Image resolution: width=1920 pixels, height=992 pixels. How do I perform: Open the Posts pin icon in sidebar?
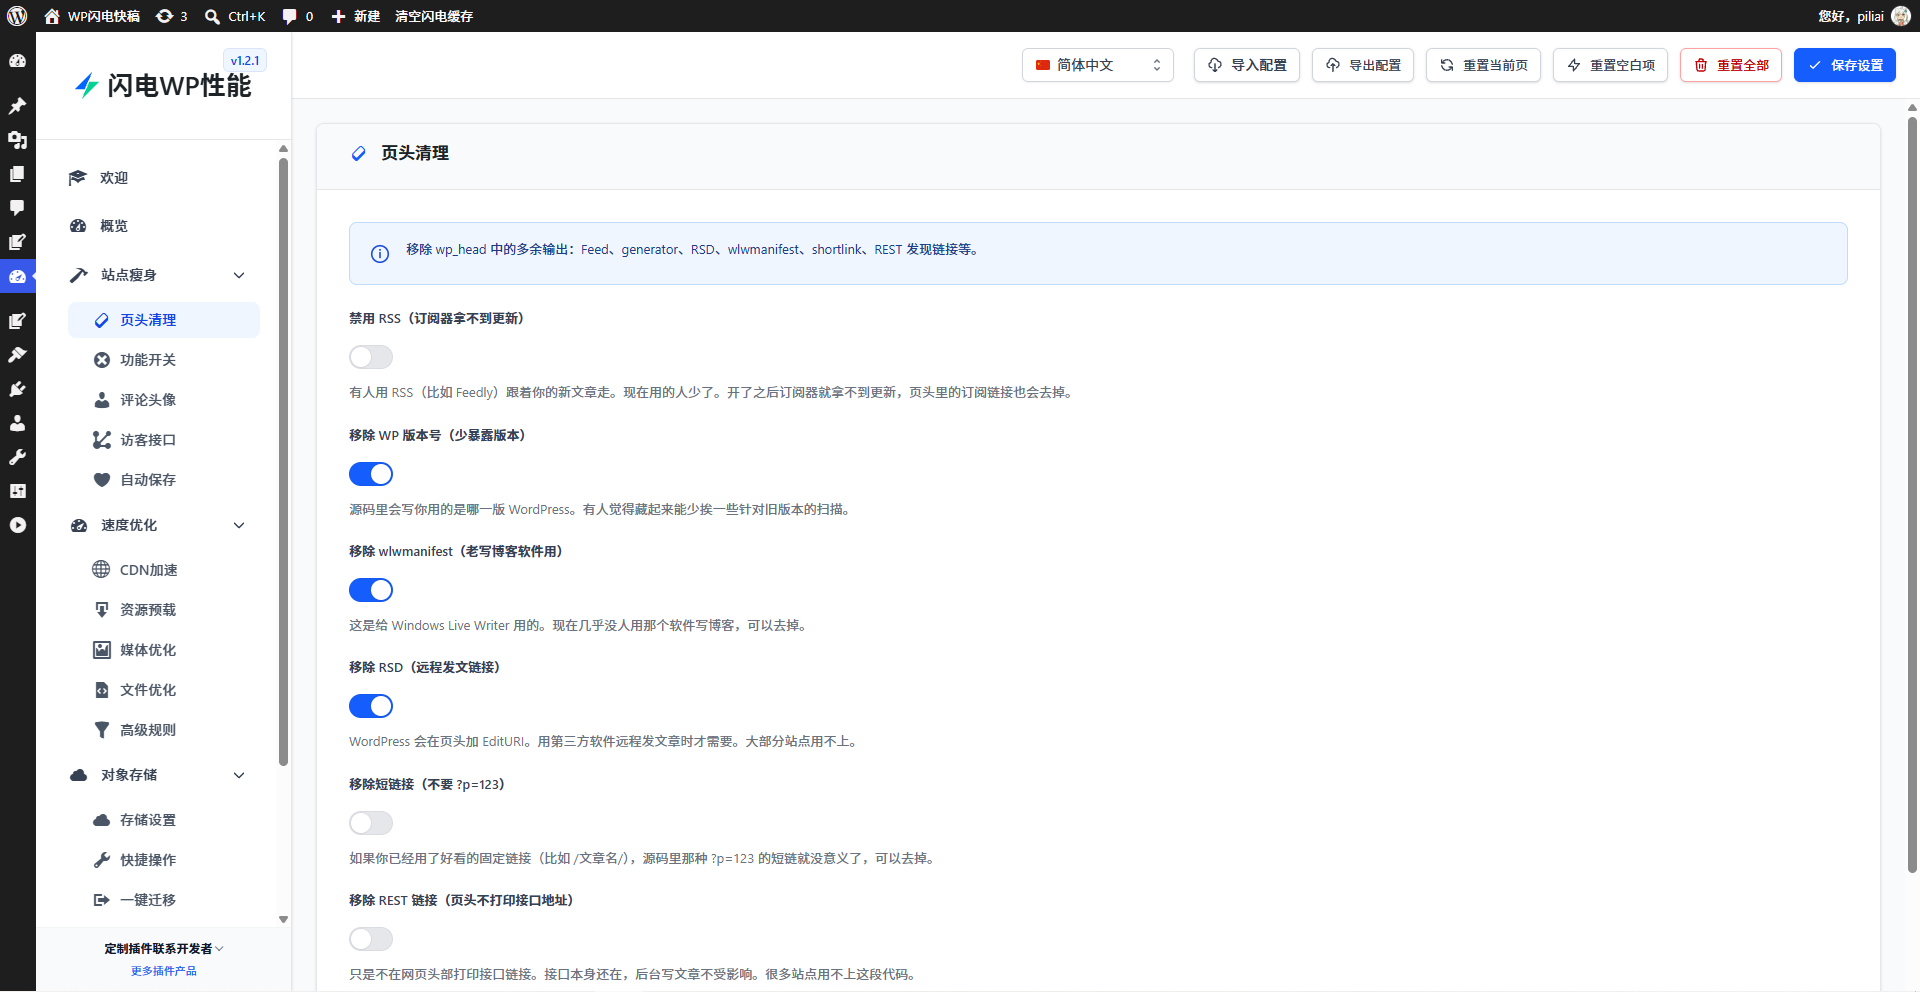(17, 106)
